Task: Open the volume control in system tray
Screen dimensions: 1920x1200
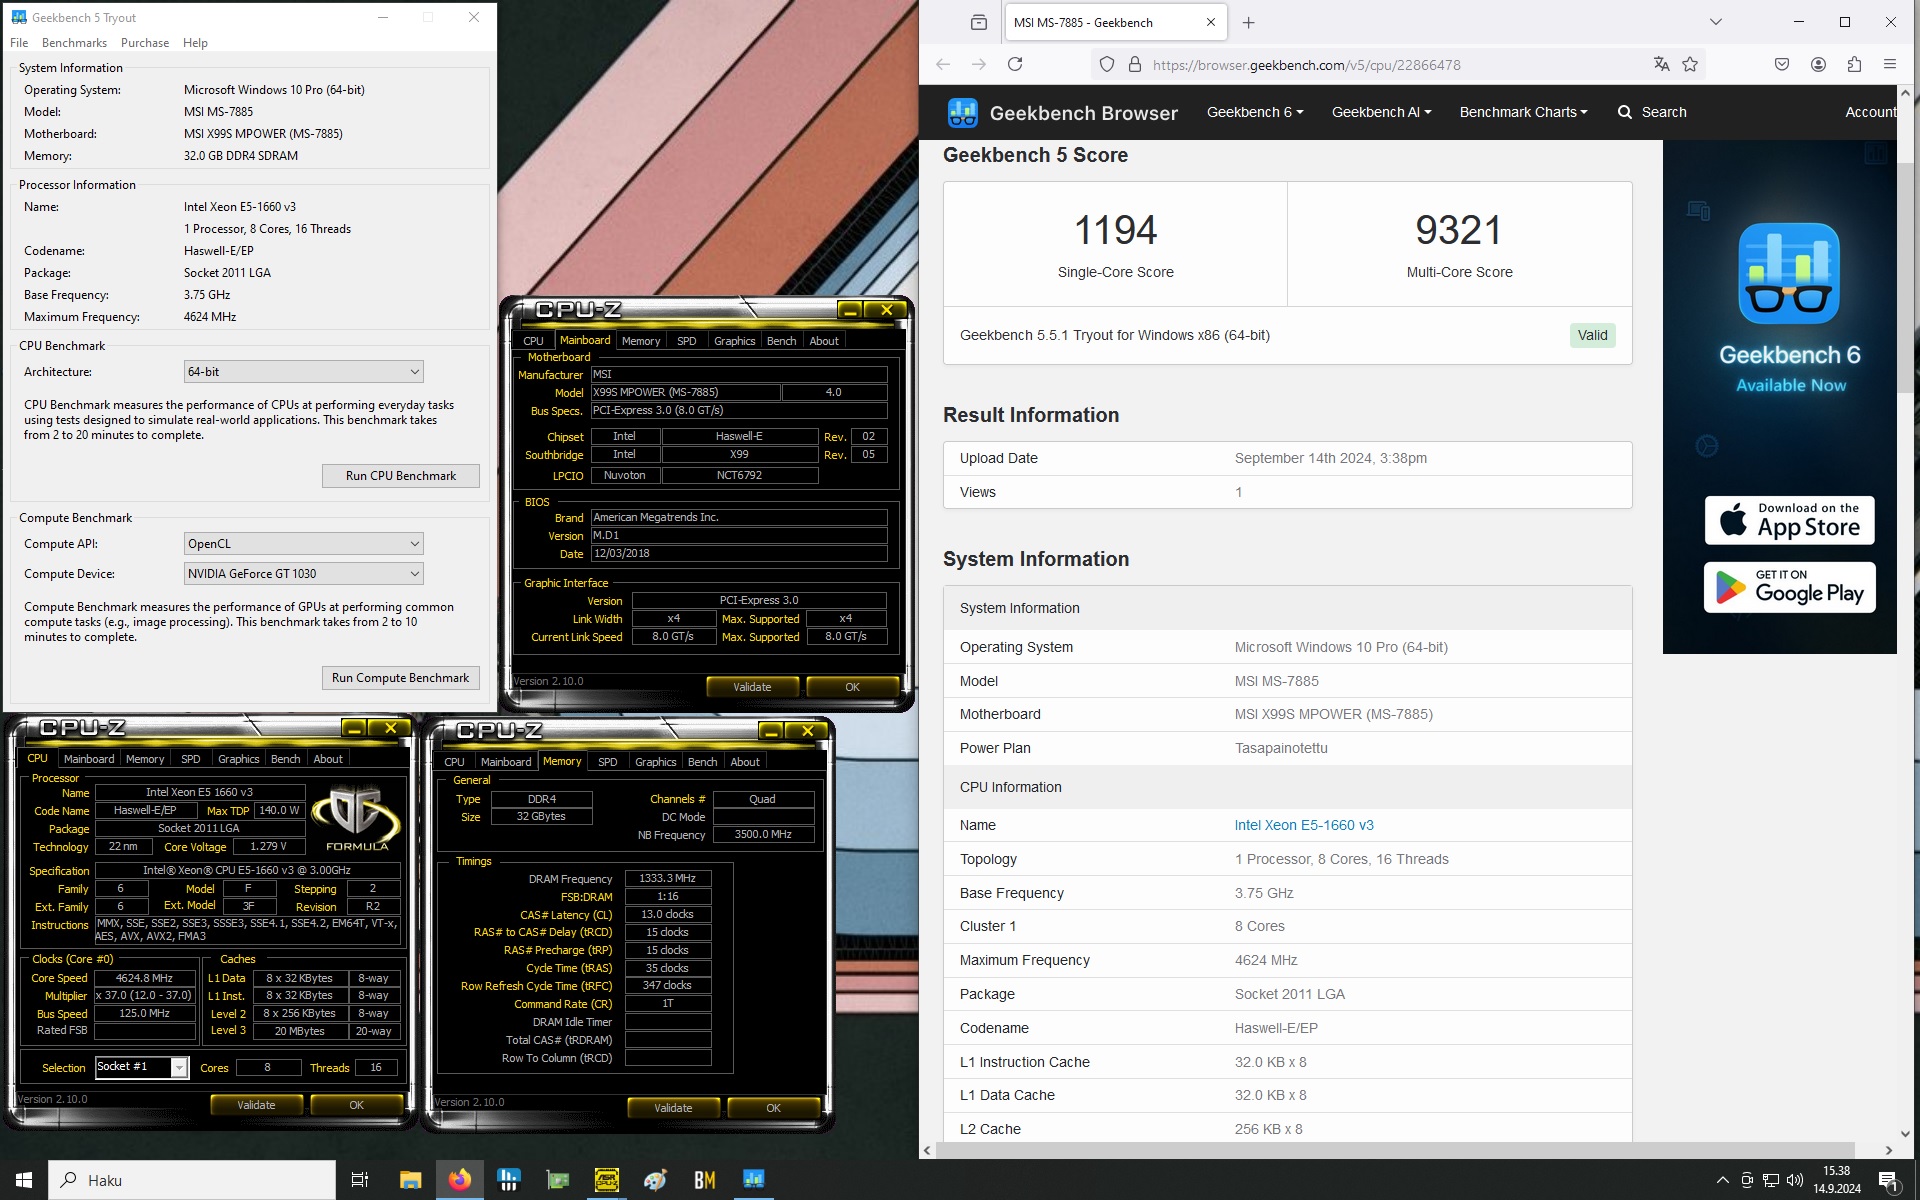Action: [x=1795, y=1180]
